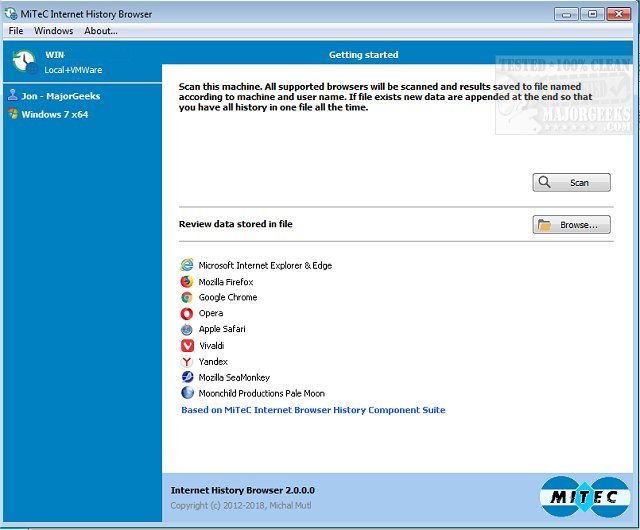640x530 pixels.
Task: Click the Mozilla Firefox icon
Action: (187, 281)
